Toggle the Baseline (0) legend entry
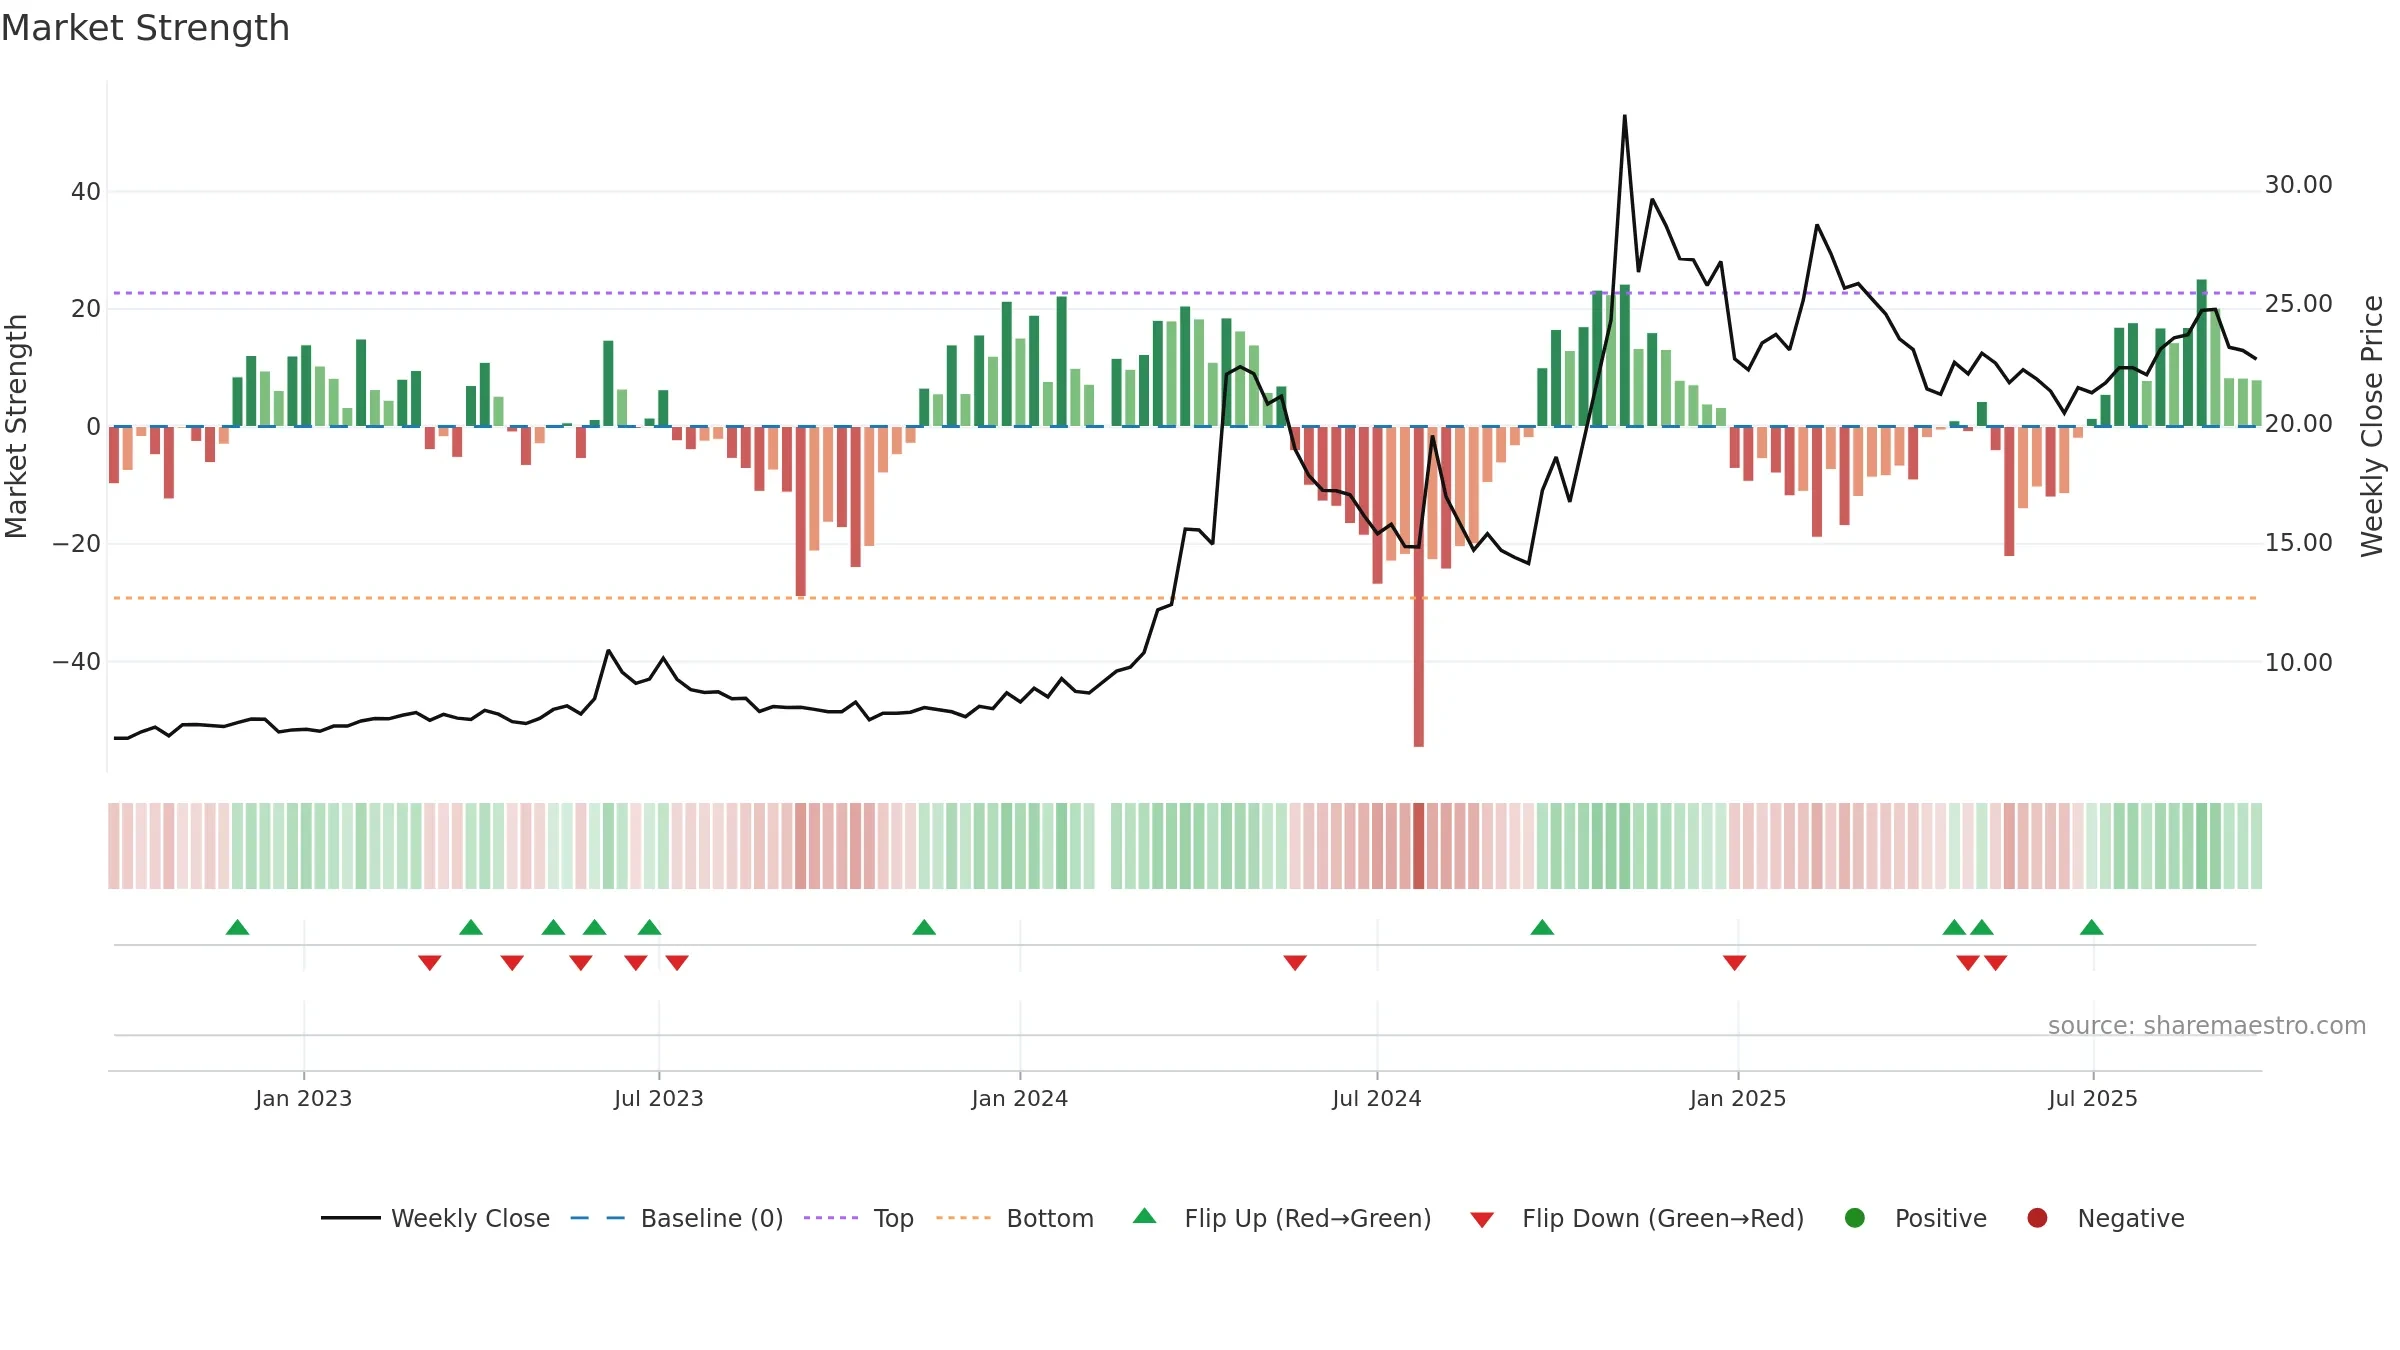The image size is (2400, 1350). point(676,1218)
